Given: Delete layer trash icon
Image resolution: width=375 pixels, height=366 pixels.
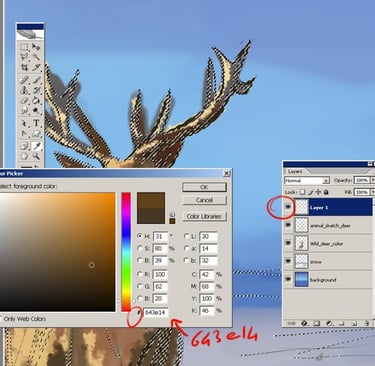Looking at the screenshot, I should click(366, 323).
